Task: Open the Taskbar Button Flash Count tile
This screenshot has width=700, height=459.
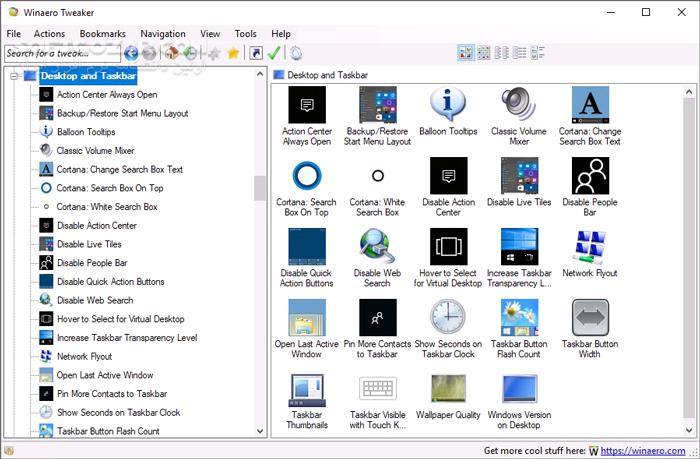Action: click(x=519, y=329)
